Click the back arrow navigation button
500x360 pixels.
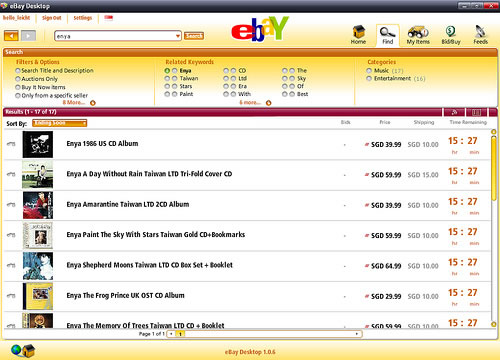tap(11, 36)
